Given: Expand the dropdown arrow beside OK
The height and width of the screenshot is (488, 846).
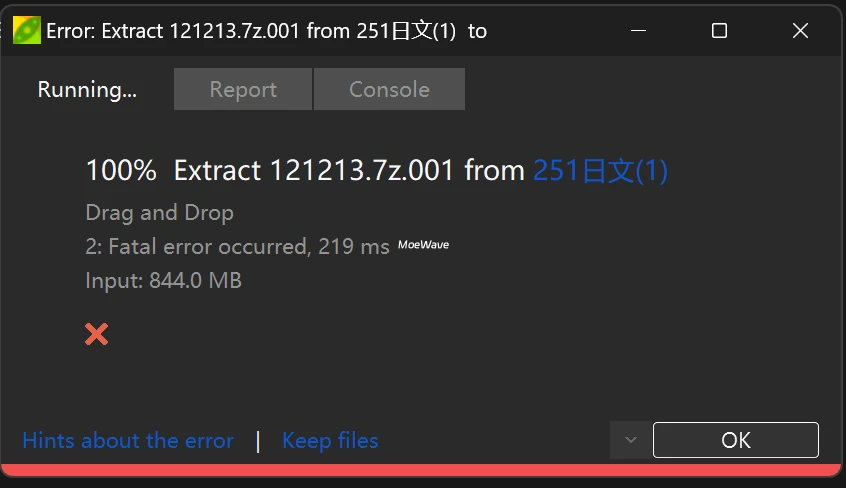Looking at the screenshot, I should coord(631,440).
